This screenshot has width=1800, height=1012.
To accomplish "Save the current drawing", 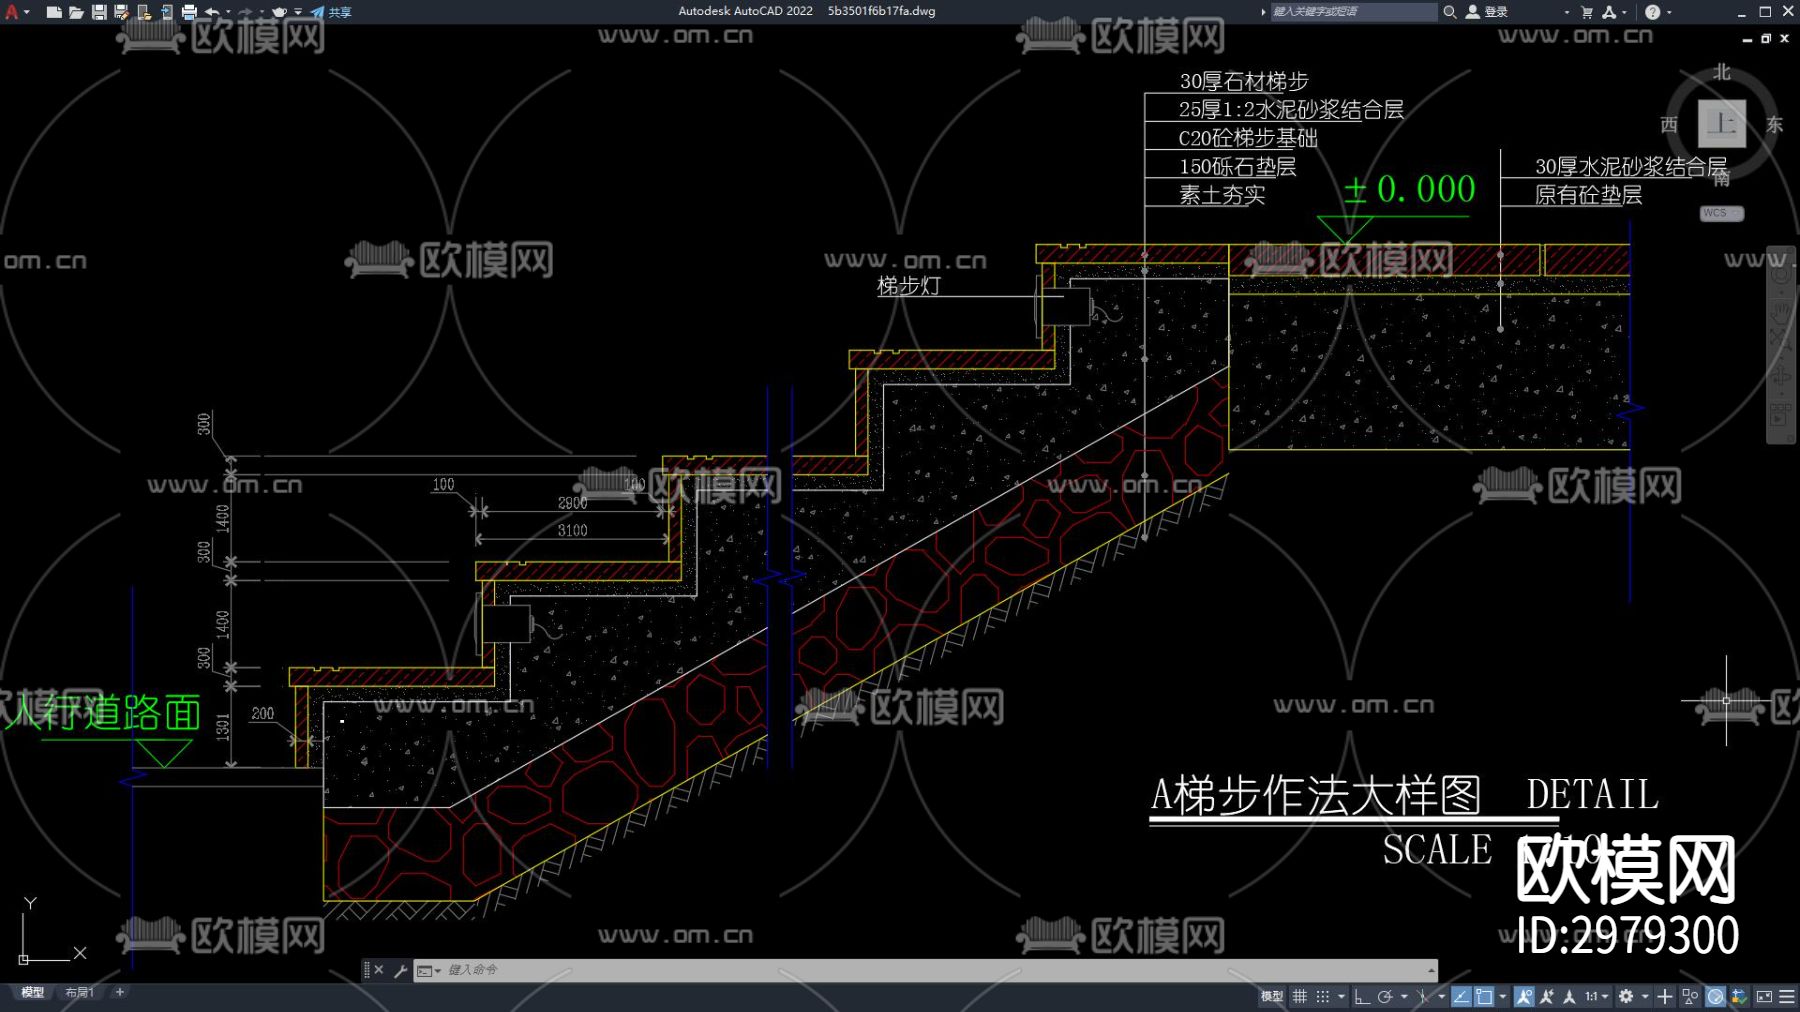I will pyautogui.click(x=99, y=12).
